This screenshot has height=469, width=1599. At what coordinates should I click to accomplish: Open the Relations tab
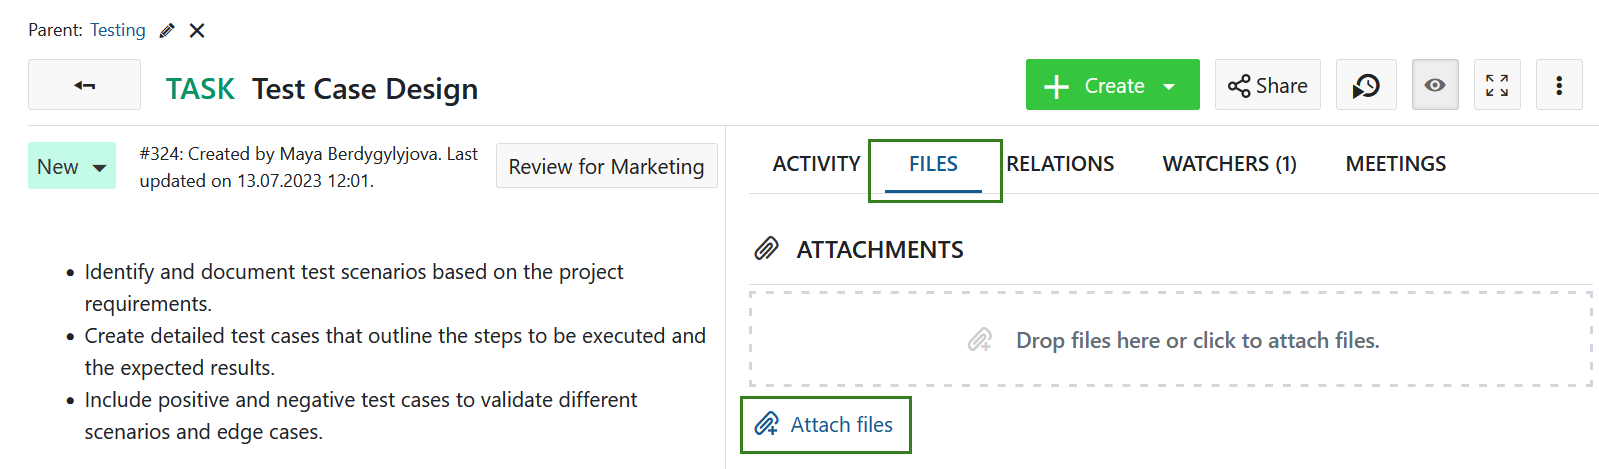click(1060, 164)
